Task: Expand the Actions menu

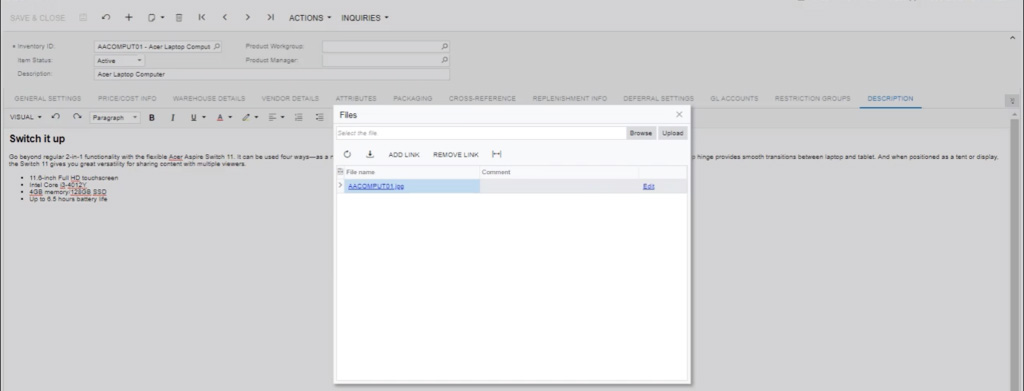Action: [310, 18]
